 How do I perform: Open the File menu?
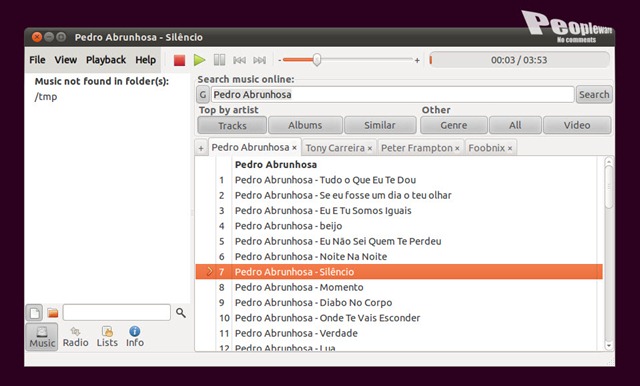pyautogui.click(x=37, y=60)
